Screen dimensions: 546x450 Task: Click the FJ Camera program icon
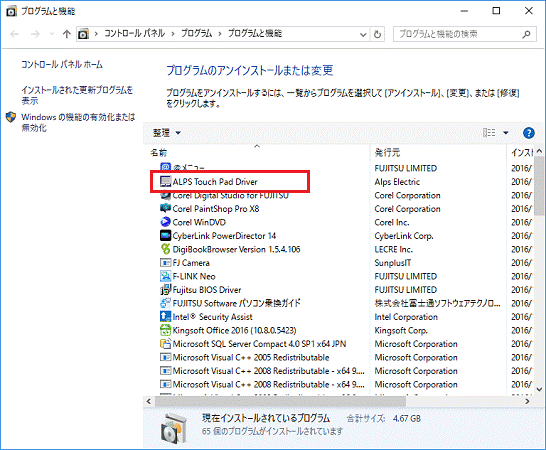[x=165, y=263]
